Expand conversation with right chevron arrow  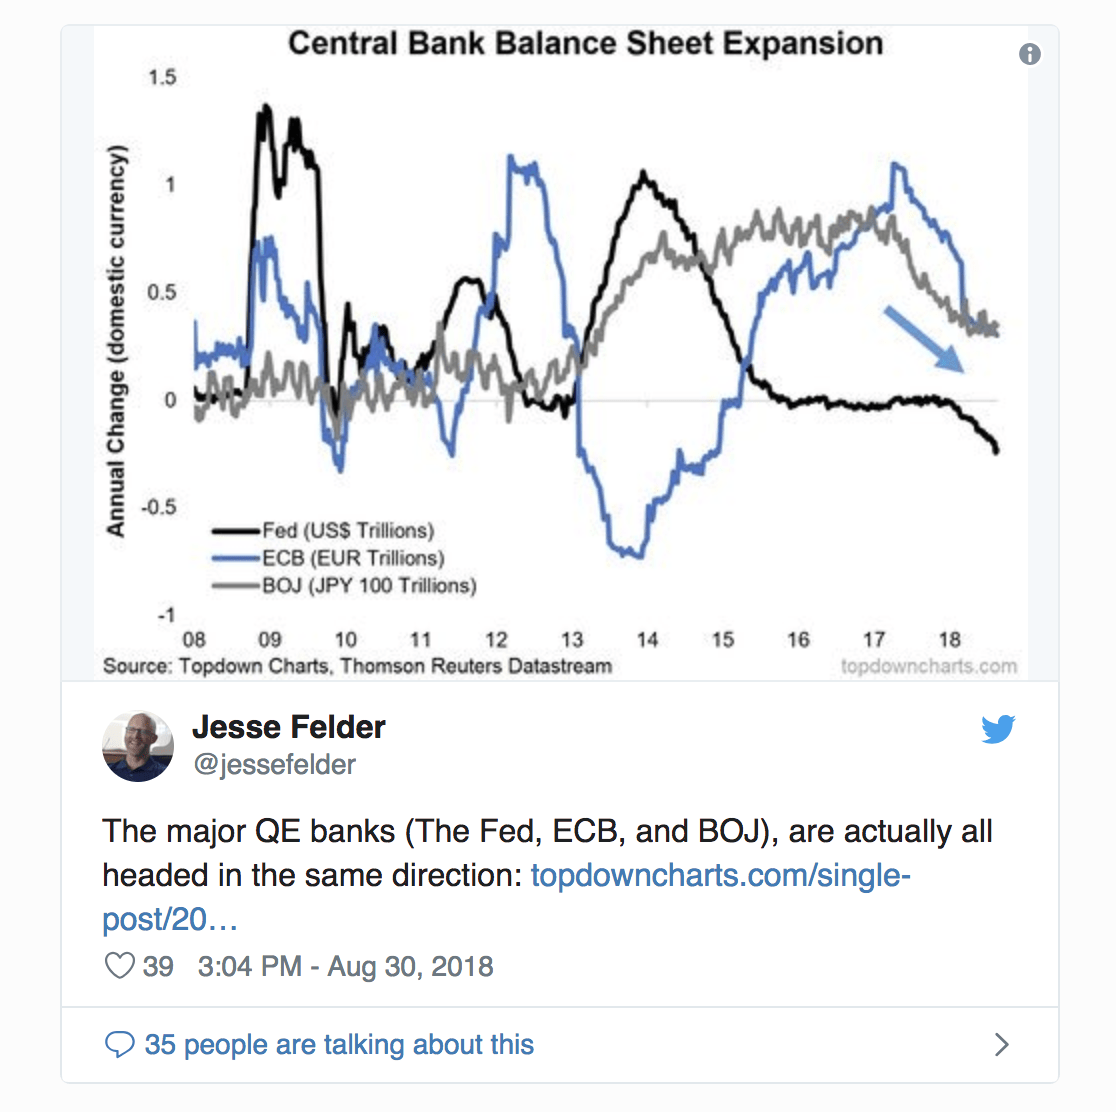coord(1001,1044)
